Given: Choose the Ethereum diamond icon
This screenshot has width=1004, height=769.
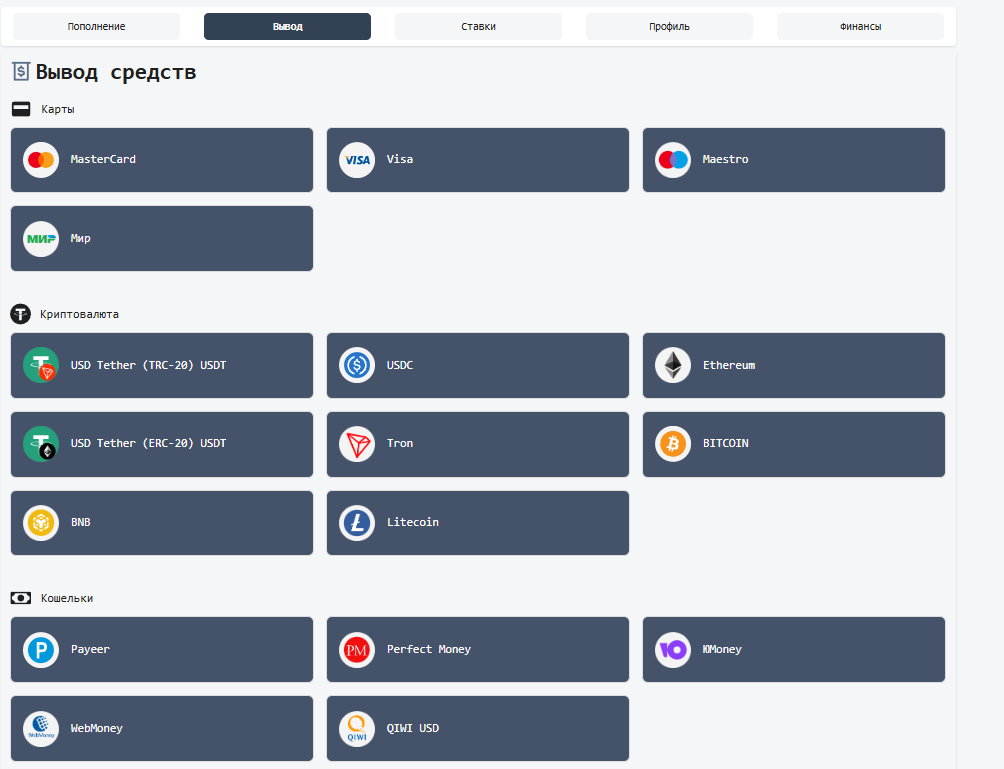Looking at the screenshot, I should tap(673, 366).
